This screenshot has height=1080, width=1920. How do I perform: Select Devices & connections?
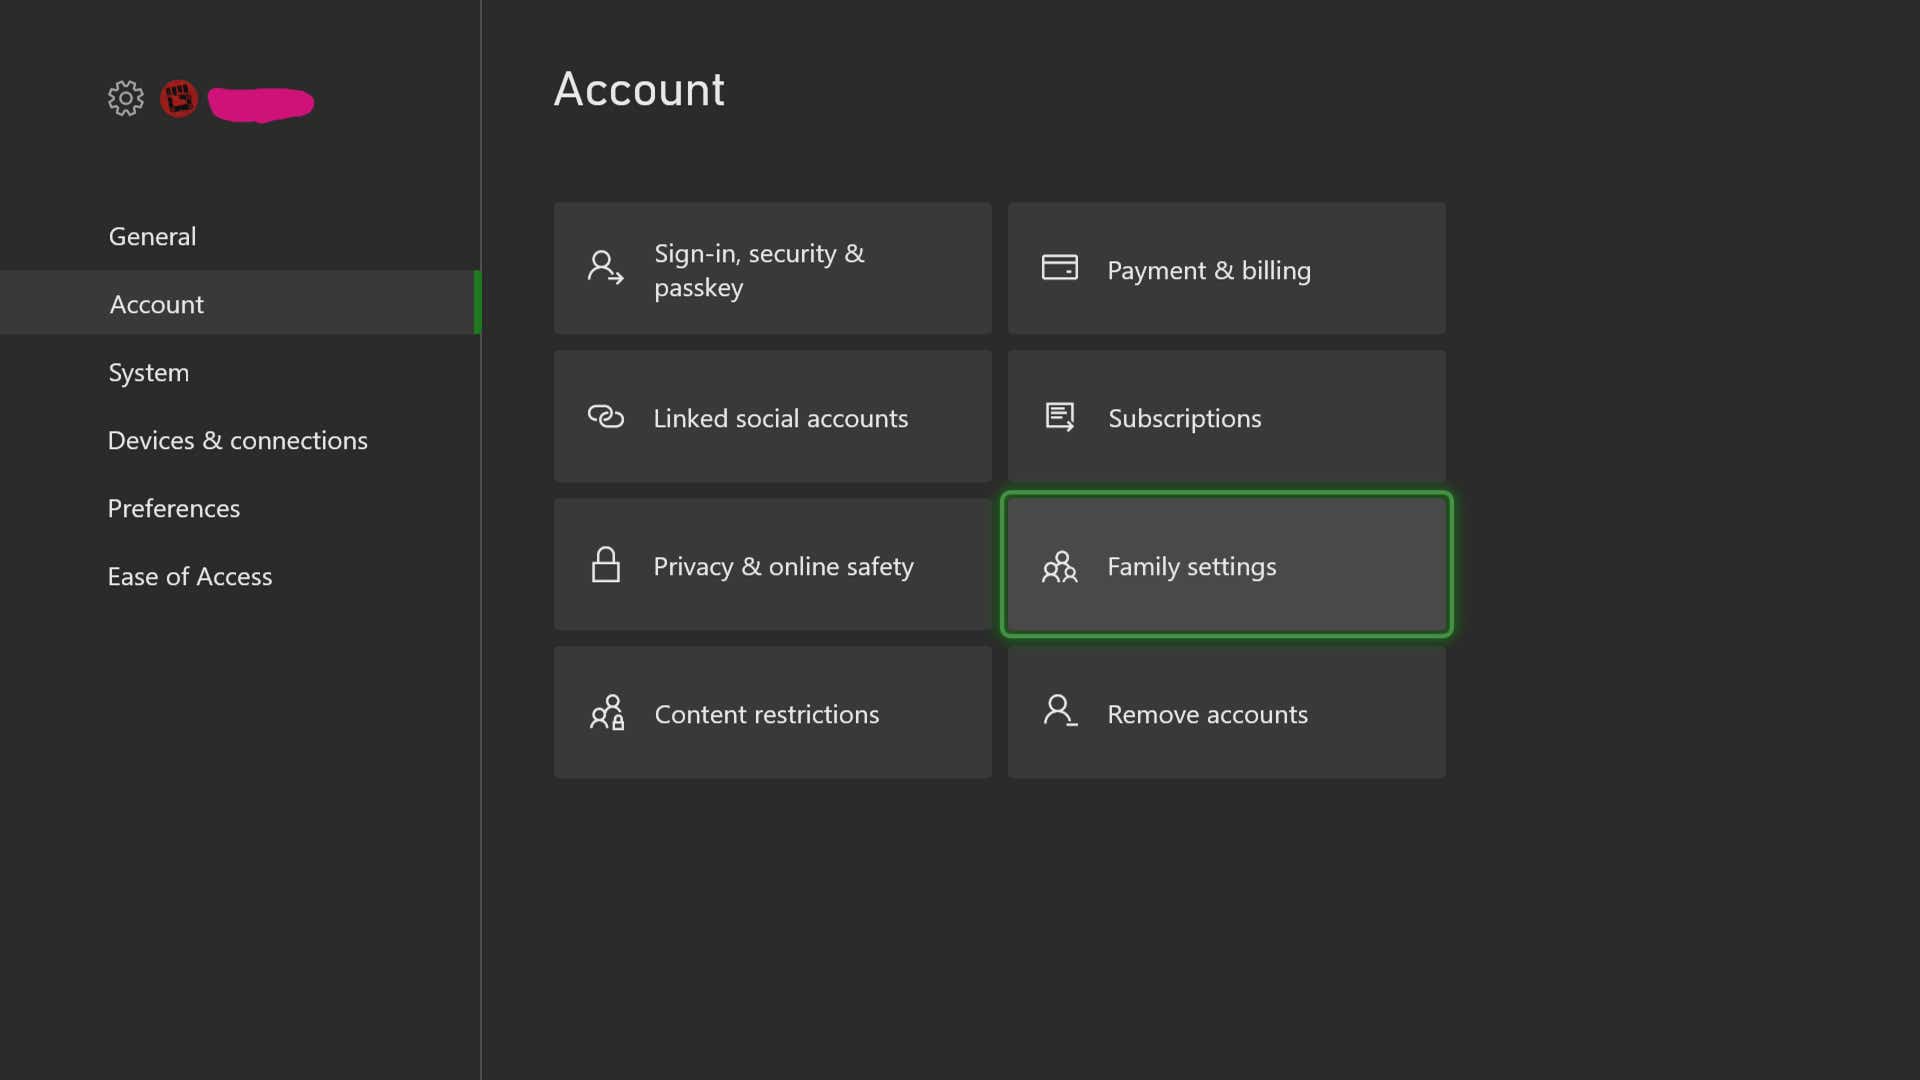[238, 440]
